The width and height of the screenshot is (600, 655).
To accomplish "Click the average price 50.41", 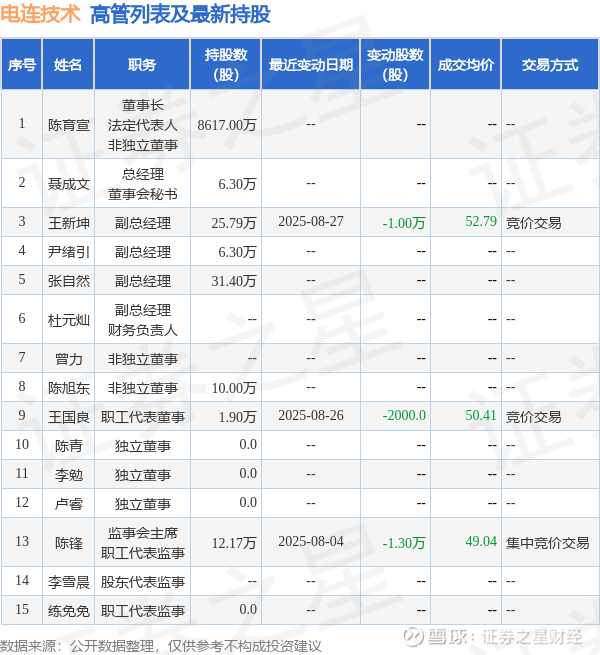I will pyautogui.click(x=481, y=416).
